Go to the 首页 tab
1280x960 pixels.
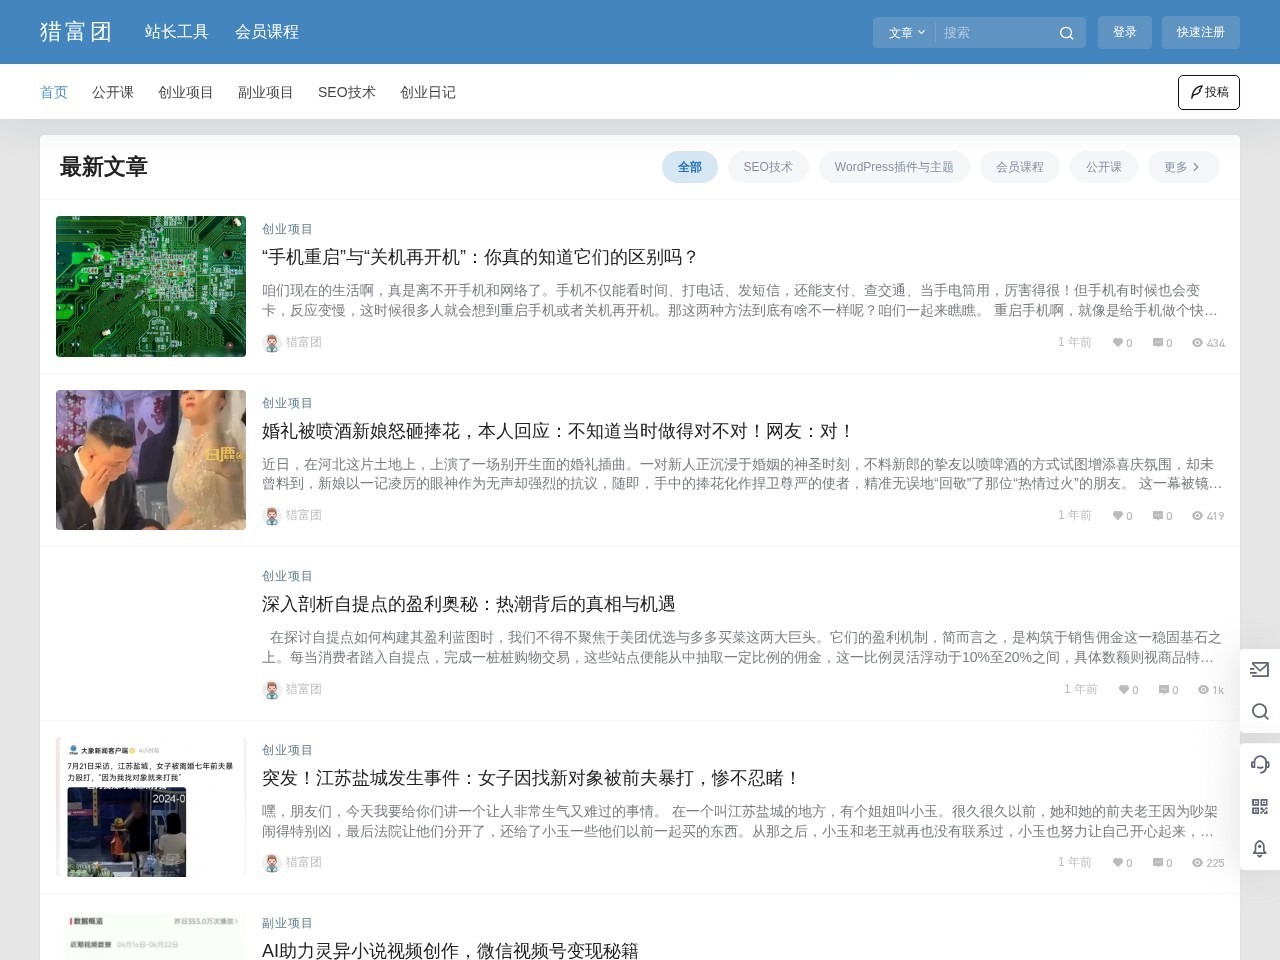click(x=54, y=92)
